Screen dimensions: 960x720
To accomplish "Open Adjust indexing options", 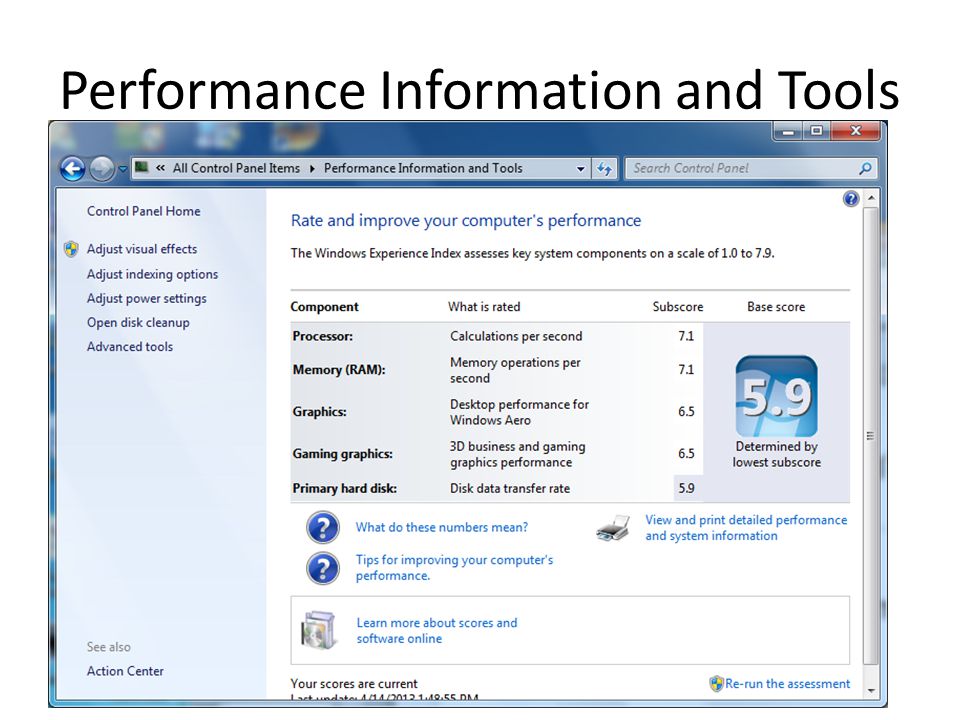I will click(152, 274).
